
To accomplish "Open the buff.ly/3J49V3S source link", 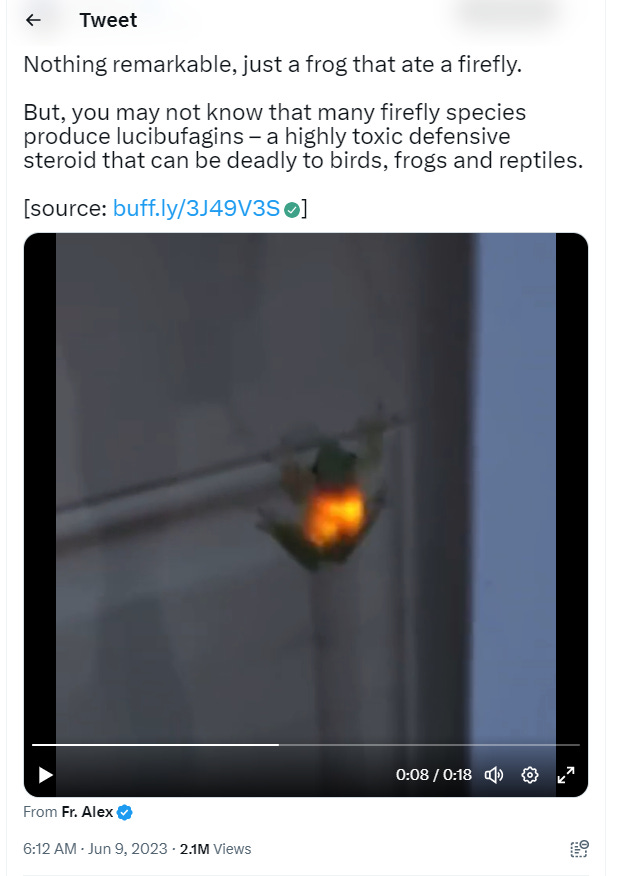I will coord(196,208).
